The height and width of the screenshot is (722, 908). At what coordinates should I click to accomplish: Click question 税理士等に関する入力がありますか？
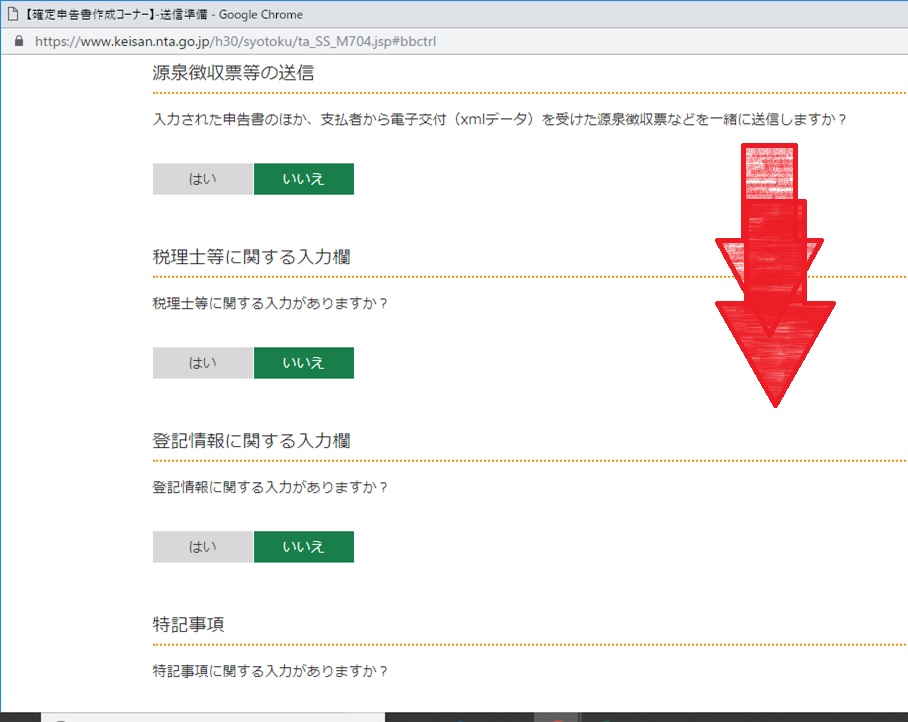point(270,303)
